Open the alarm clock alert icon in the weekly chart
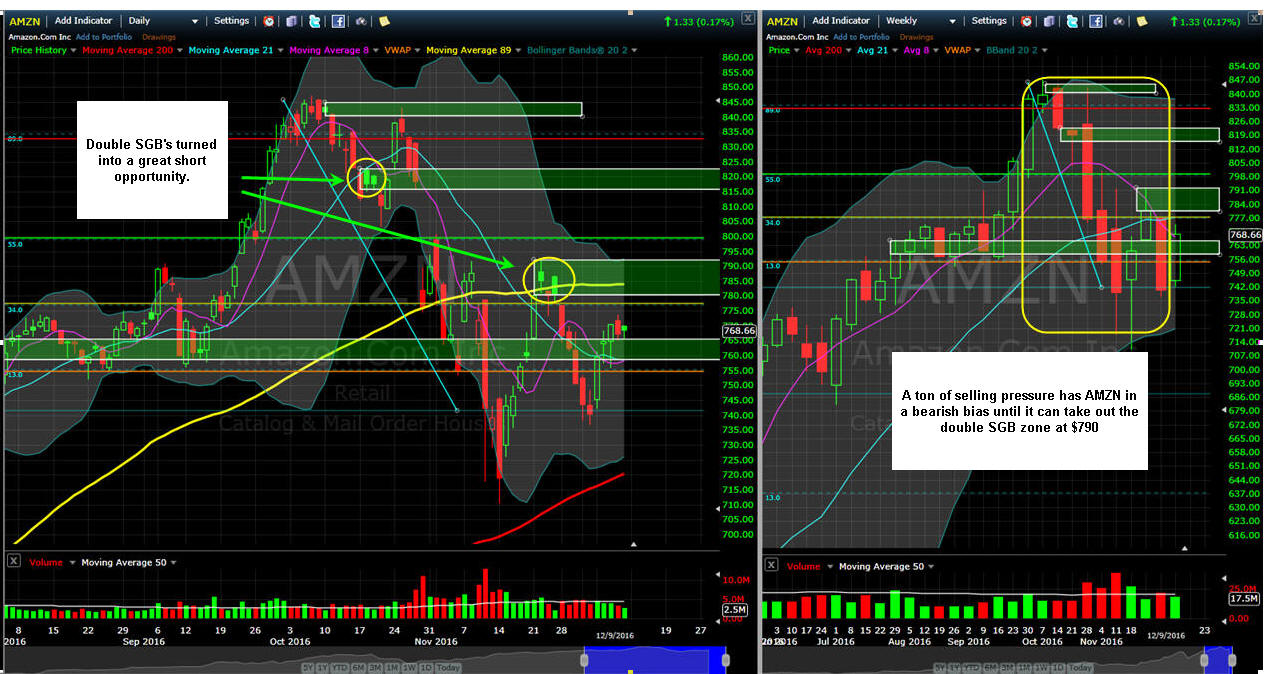 [1026, 21]
